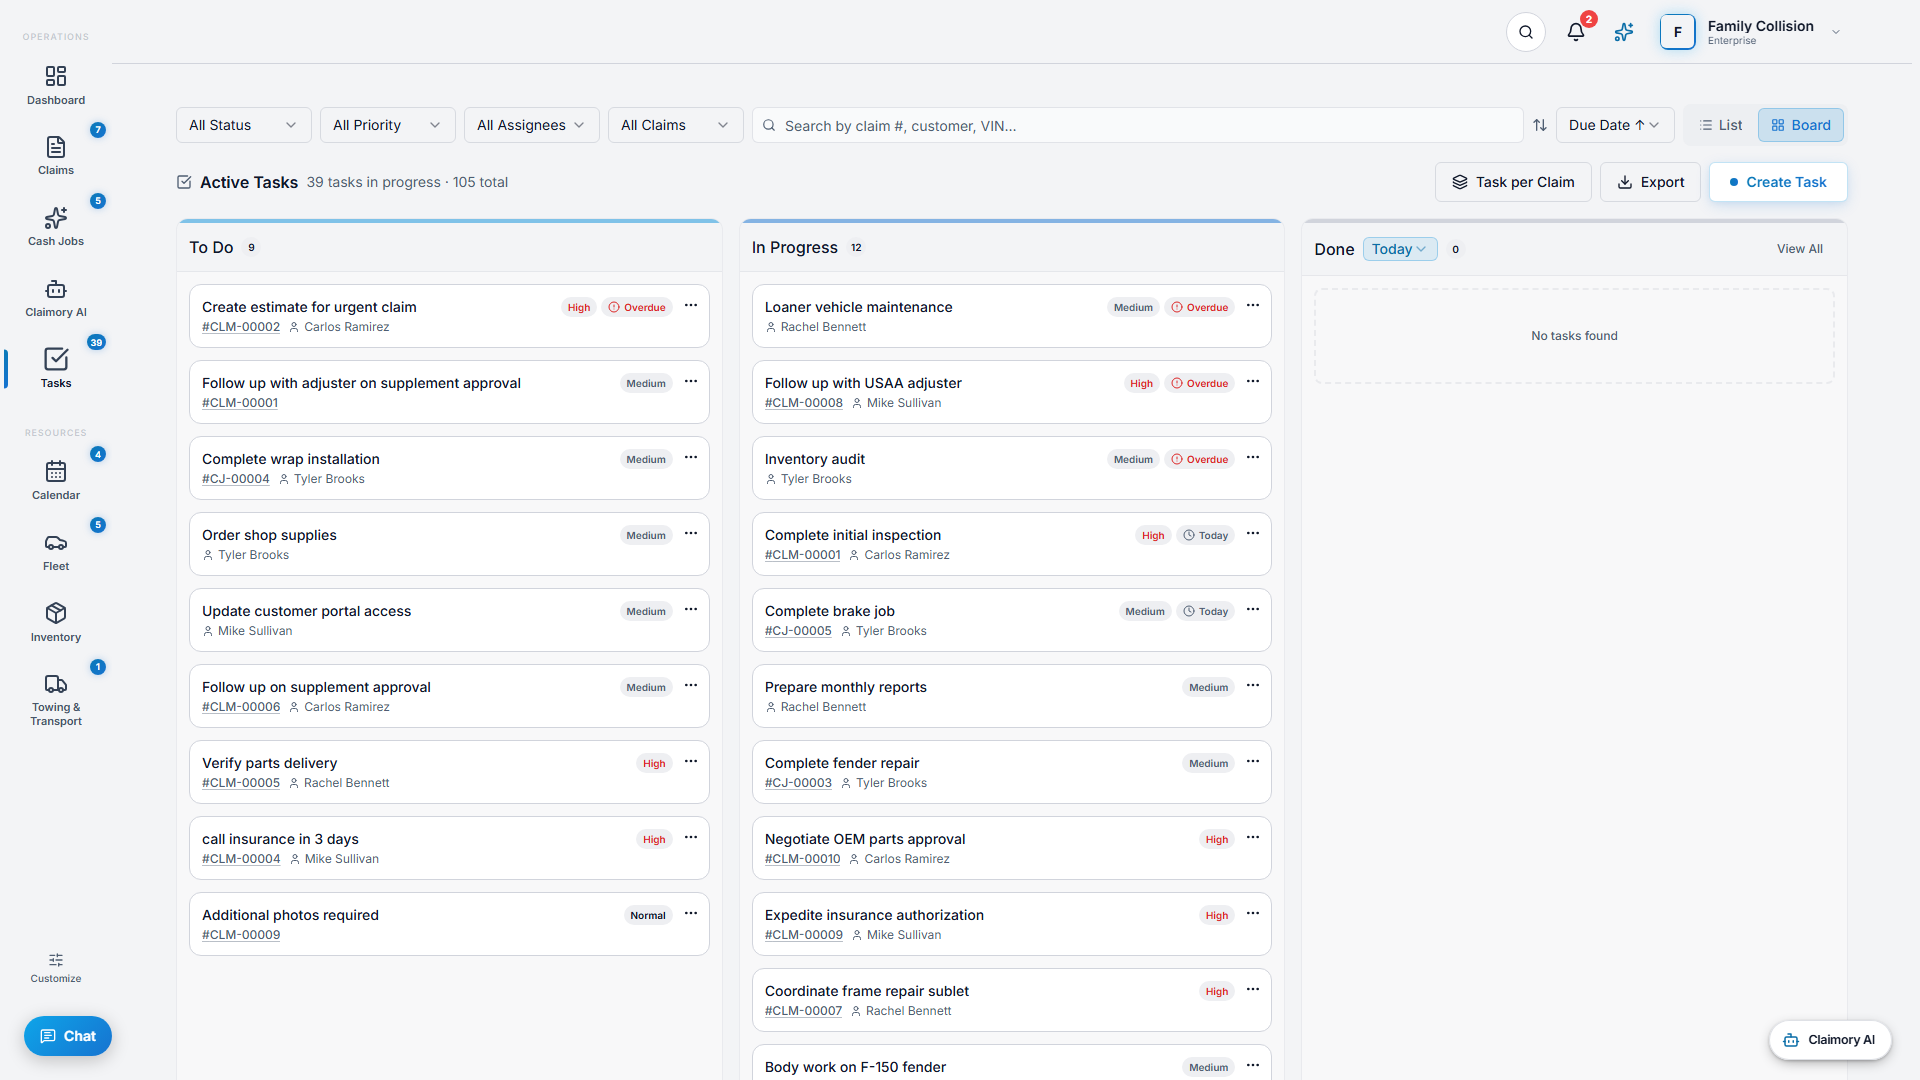Click the call insurance in 3 days task

[x=449, y=848]
